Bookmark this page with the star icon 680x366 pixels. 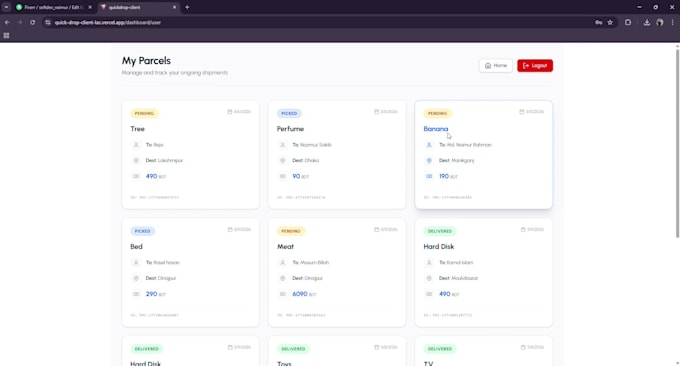pyautogui.click(x=610, y=23)
